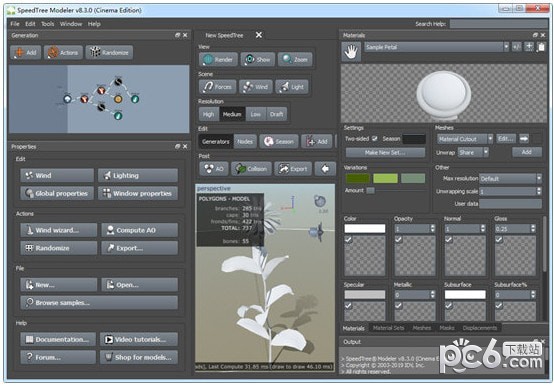Open the Season edit button

point(279,142)
